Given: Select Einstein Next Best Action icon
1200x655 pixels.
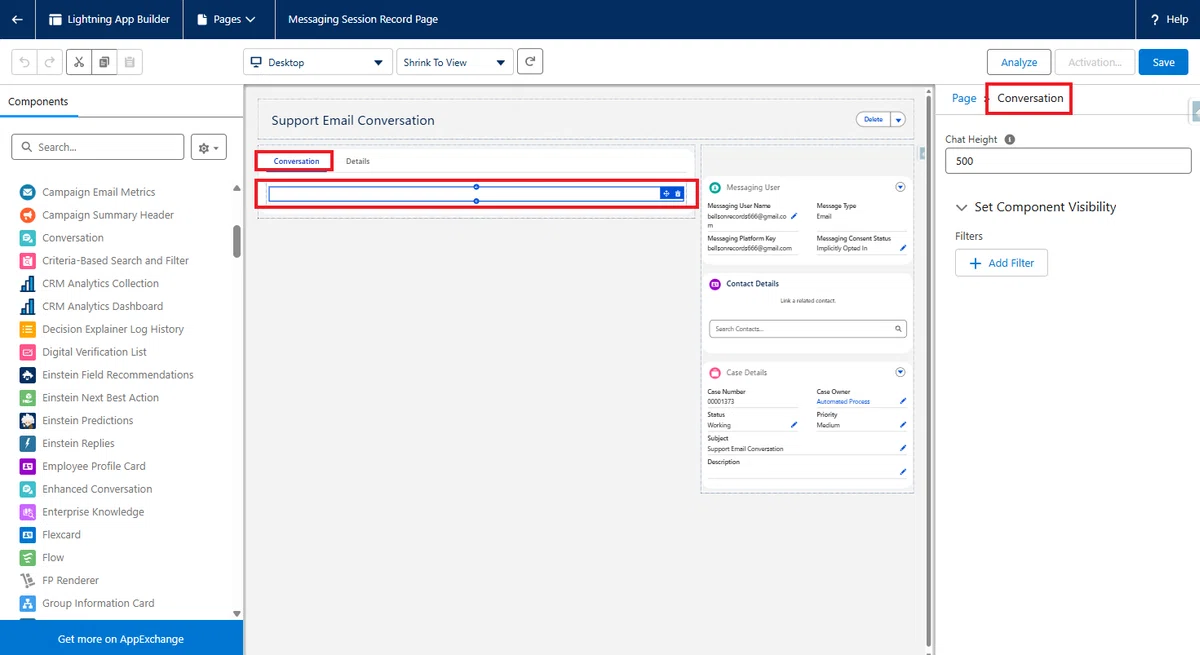Looking at the screenshot, I should pyautogui.click(x=27, y=397).
